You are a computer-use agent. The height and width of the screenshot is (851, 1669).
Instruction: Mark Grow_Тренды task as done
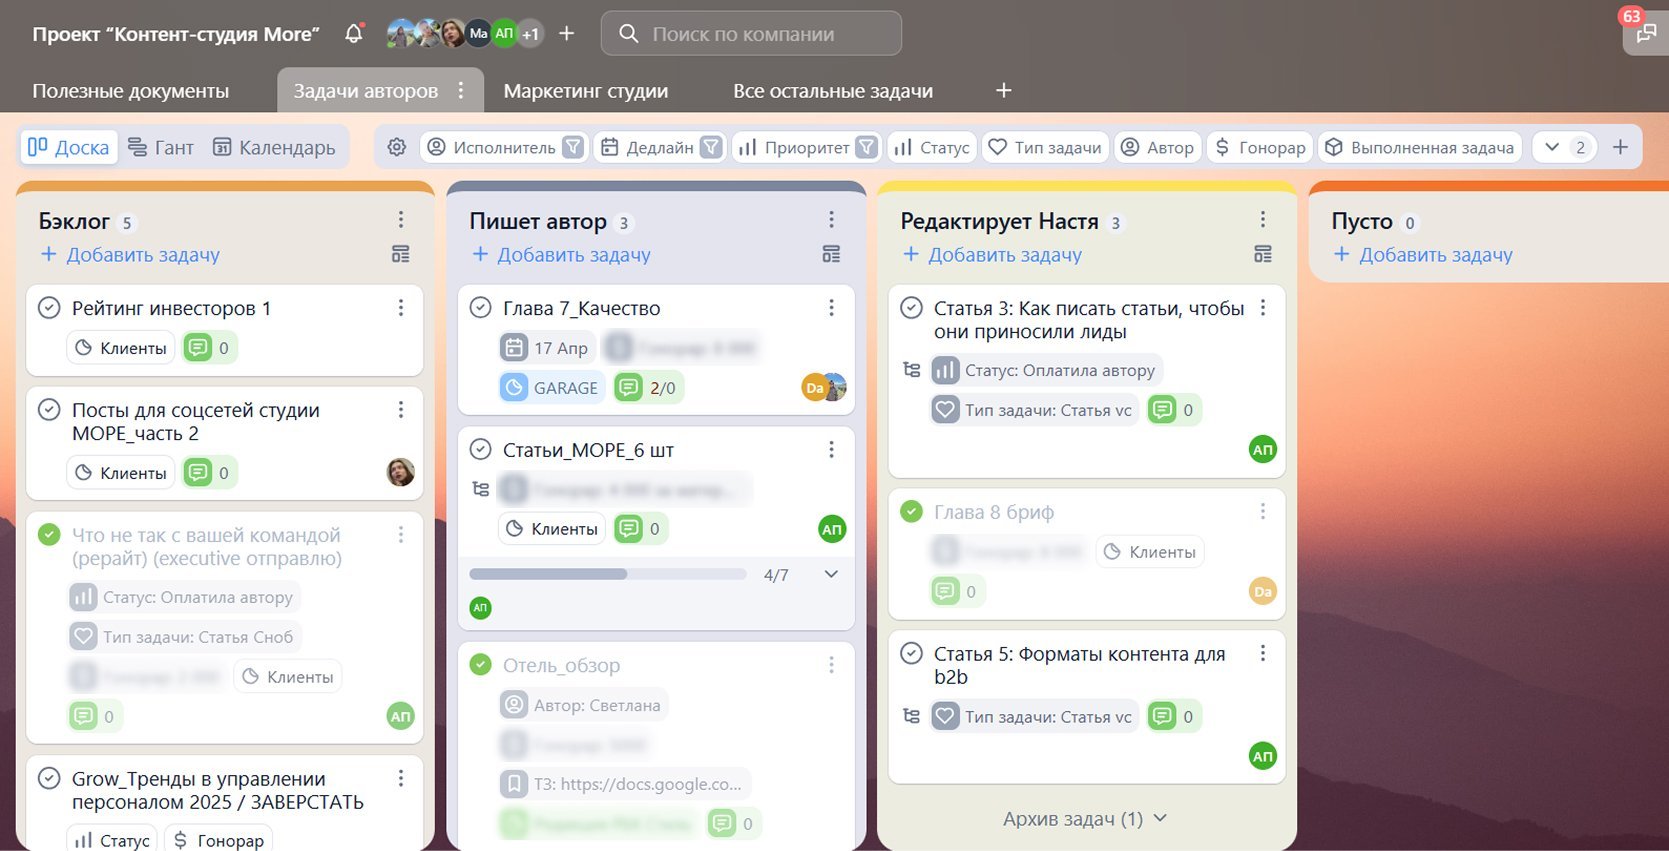click(x=49, y=778)
